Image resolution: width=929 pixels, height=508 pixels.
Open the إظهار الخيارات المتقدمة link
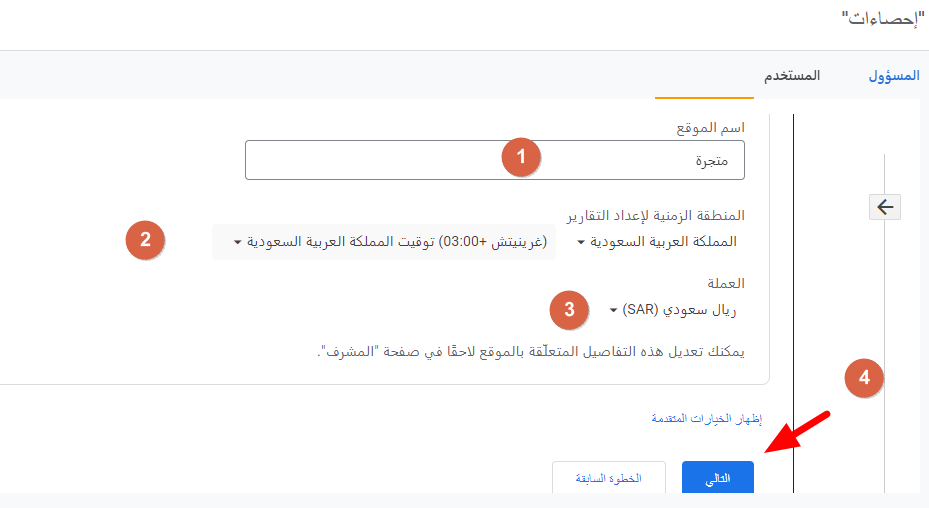point(707,418)
